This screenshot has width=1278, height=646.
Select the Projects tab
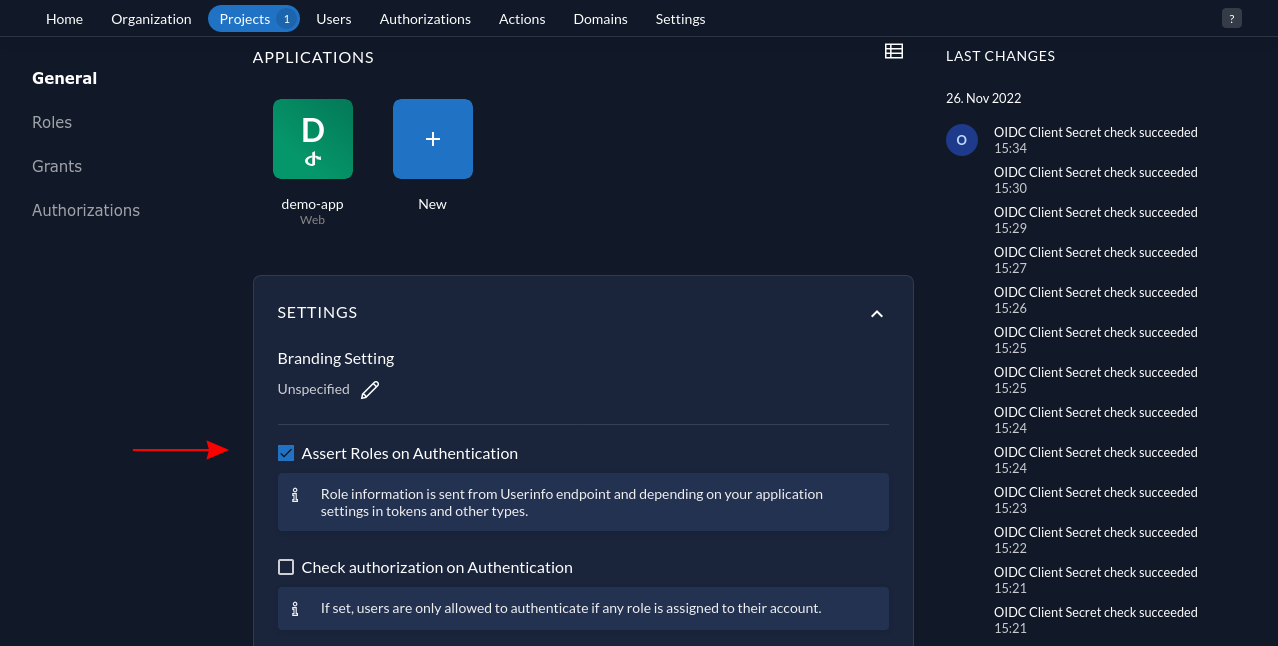[x=254, y=18]
